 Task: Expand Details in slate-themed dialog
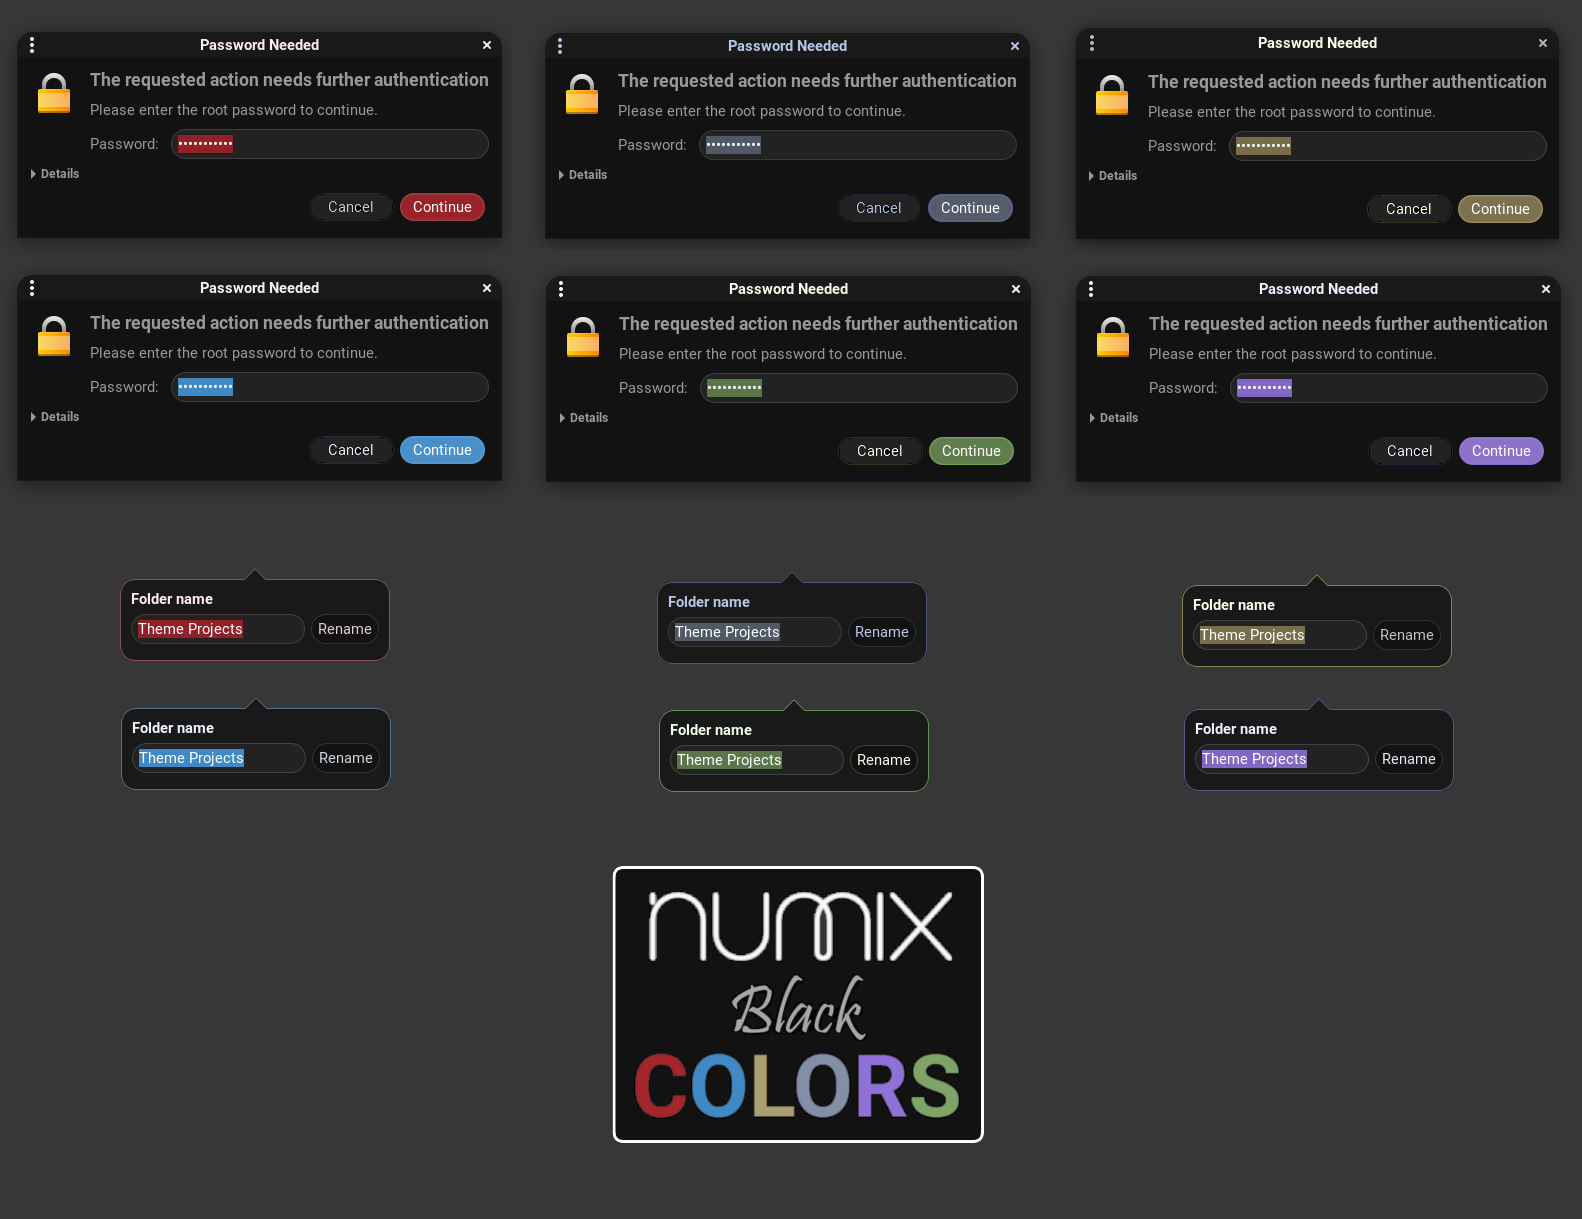click(583, 175)
